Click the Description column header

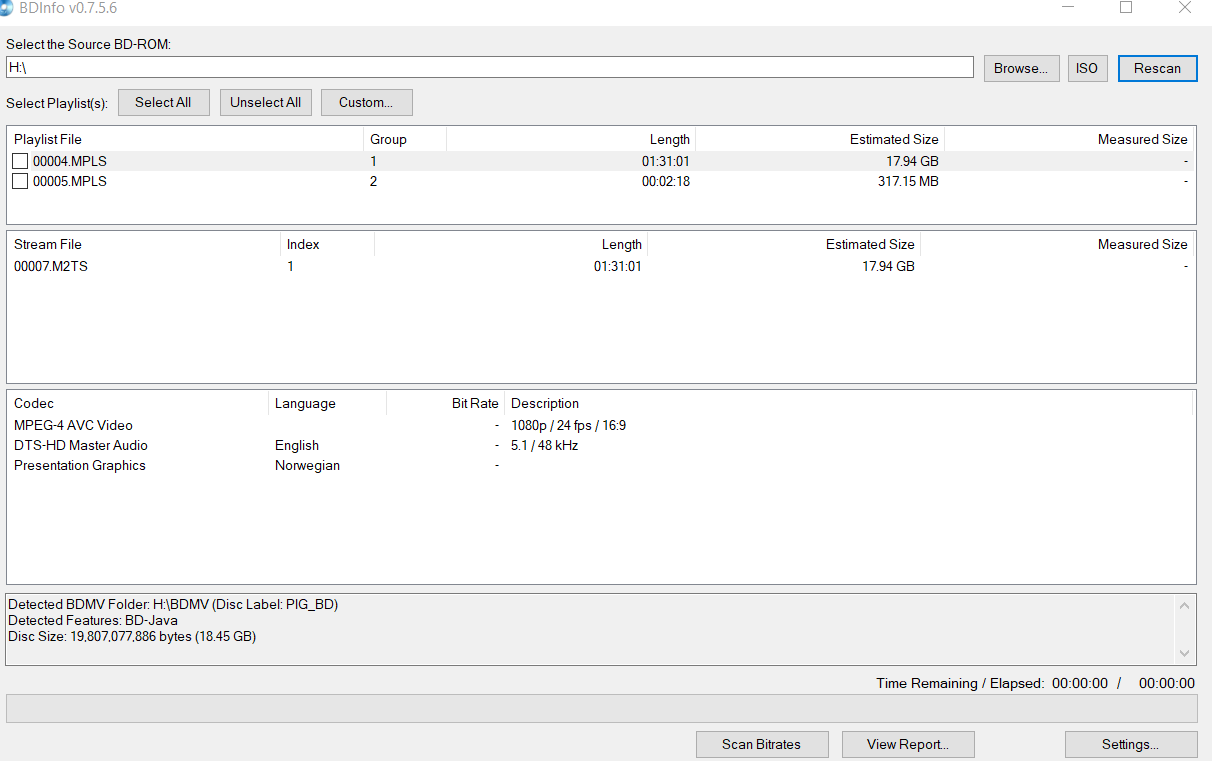click(x=848, y=403)
